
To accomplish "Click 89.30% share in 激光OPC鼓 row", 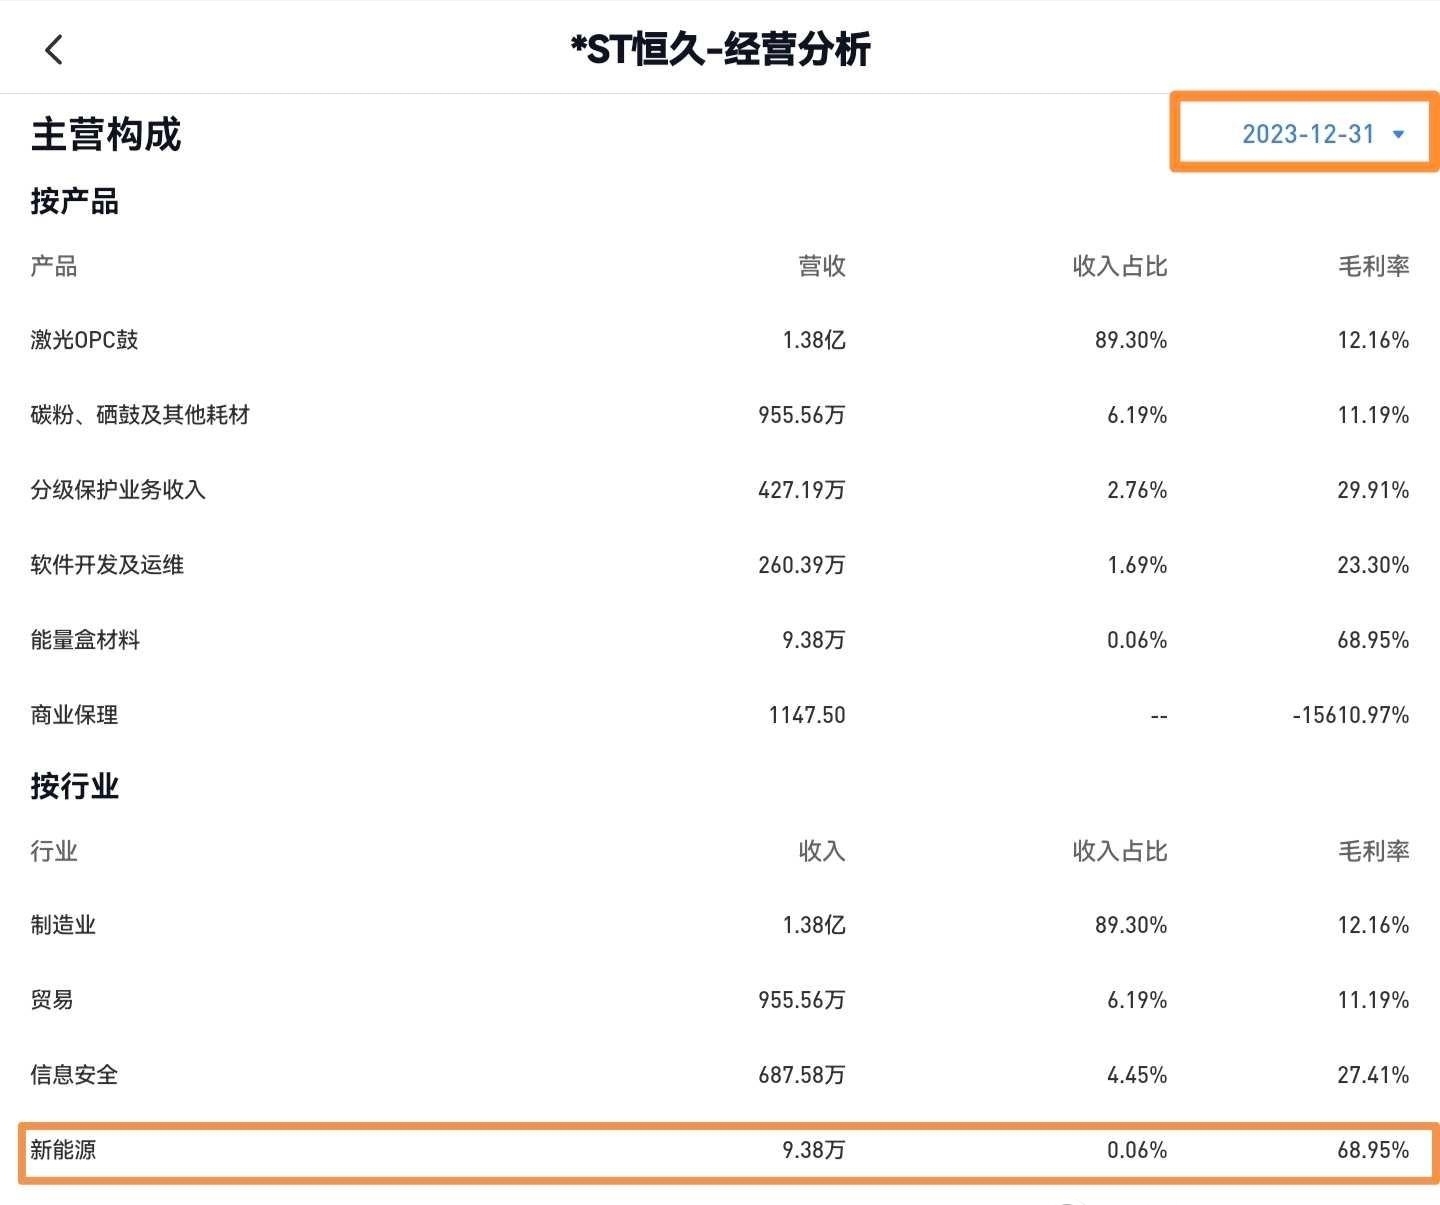I will (1131, 340).
